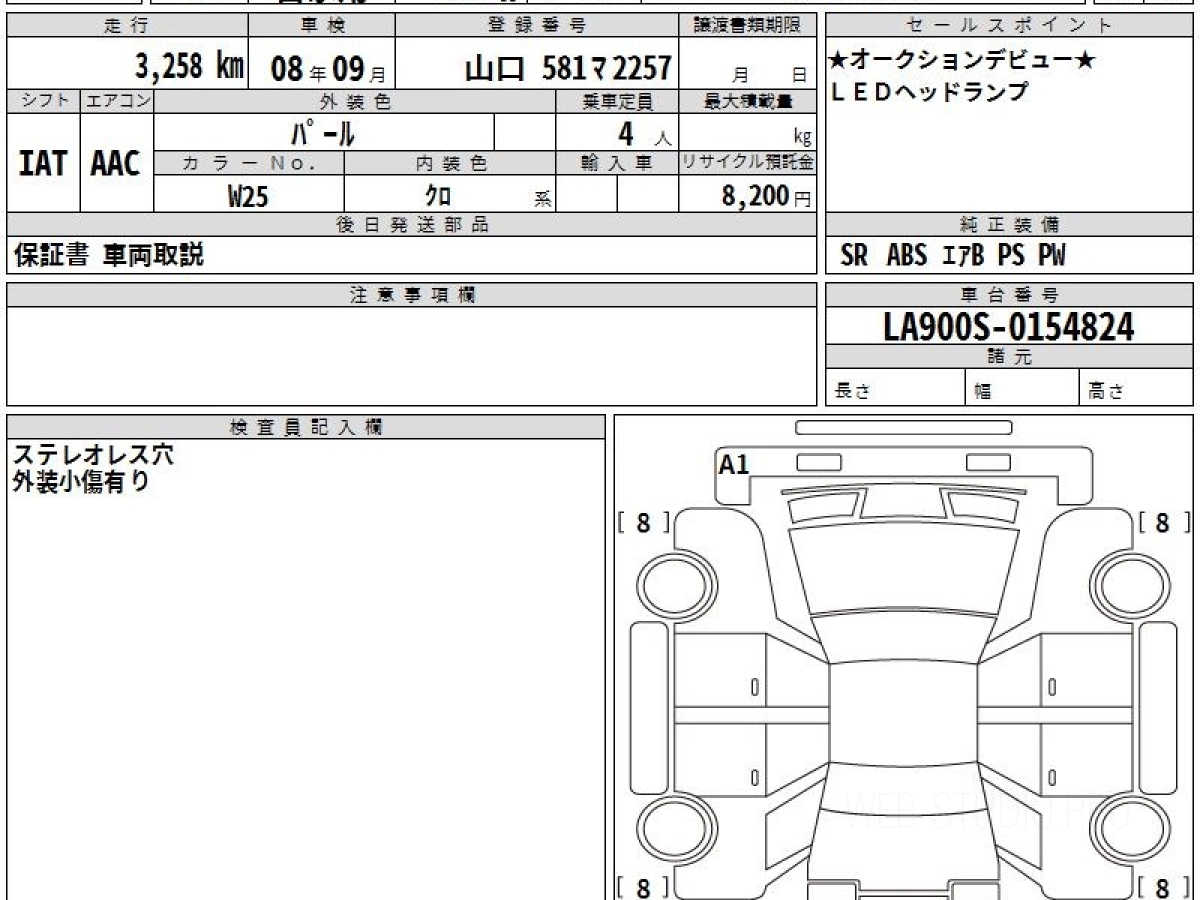
Task: Select the color code W25
Action: (248, 196)
